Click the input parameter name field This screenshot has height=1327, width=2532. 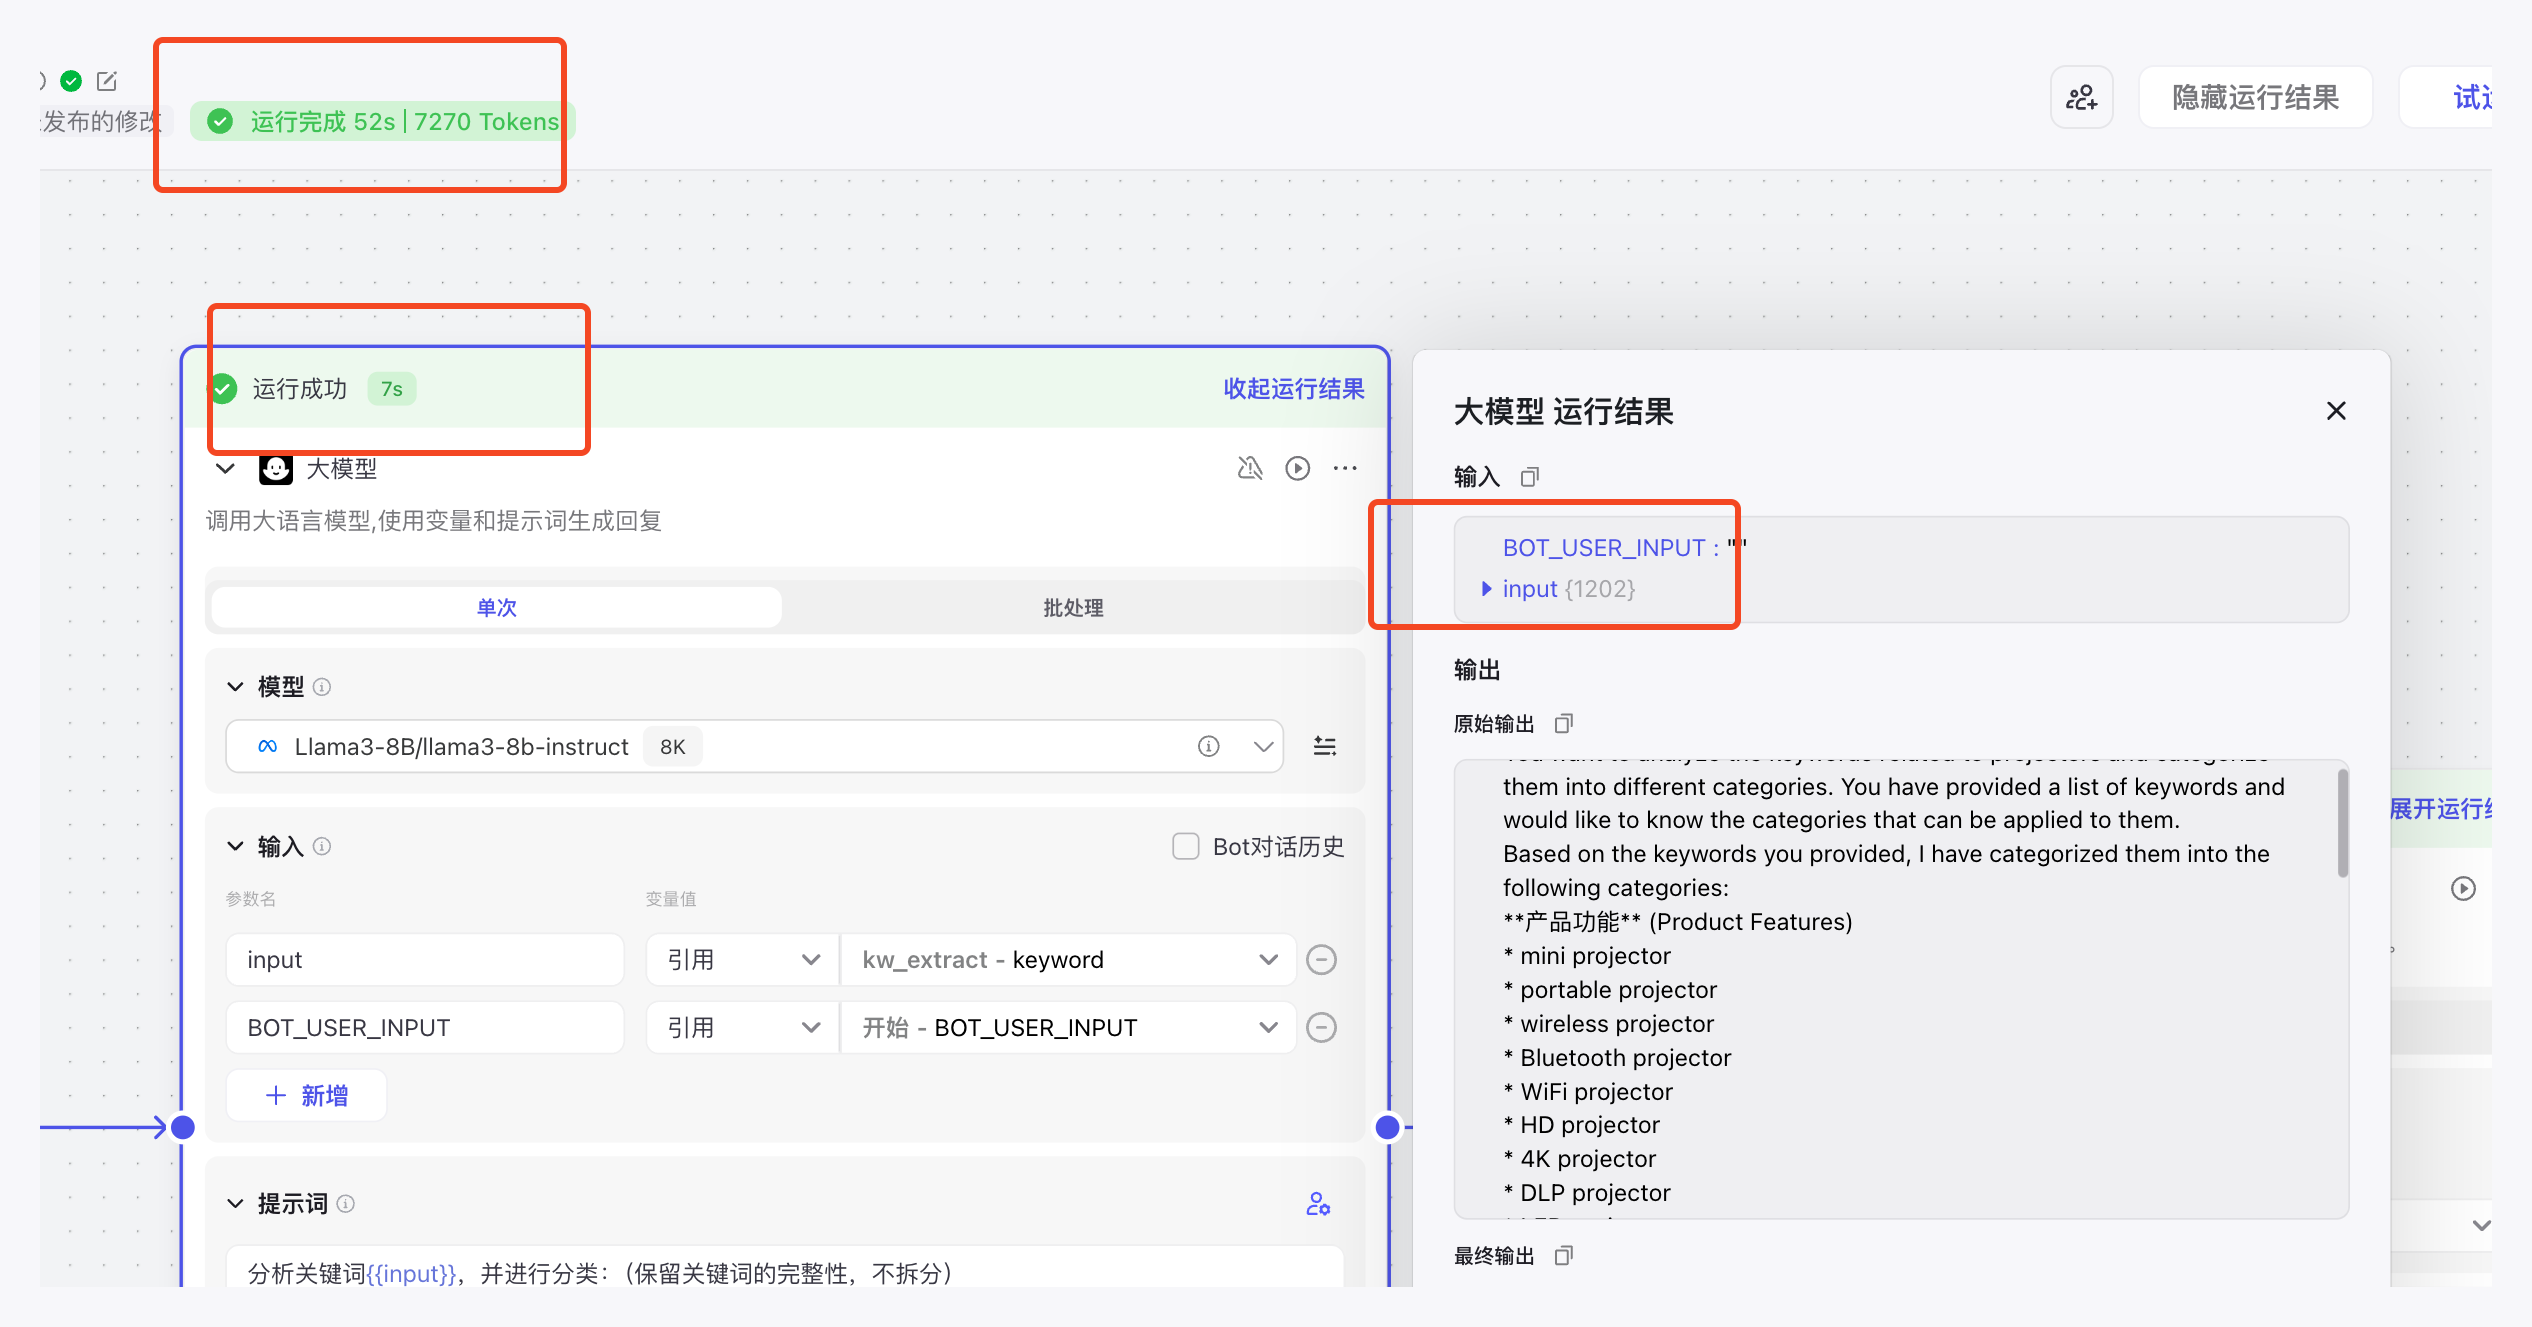(x=425, y=960)
